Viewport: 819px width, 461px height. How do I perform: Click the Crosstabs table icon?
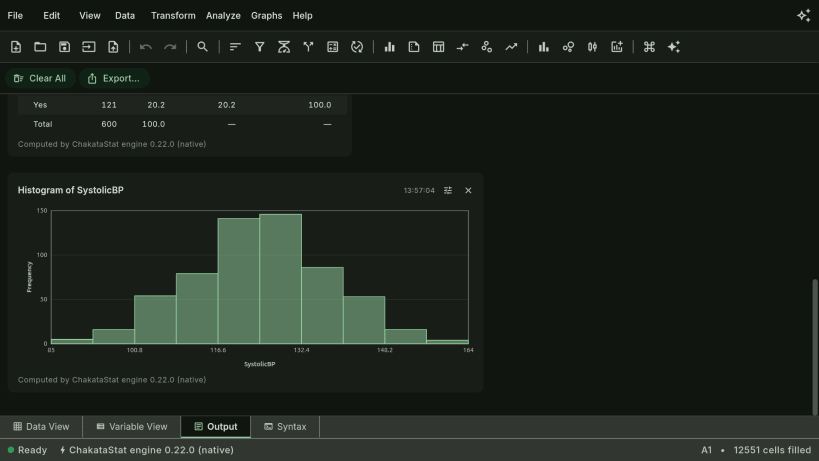438,47
